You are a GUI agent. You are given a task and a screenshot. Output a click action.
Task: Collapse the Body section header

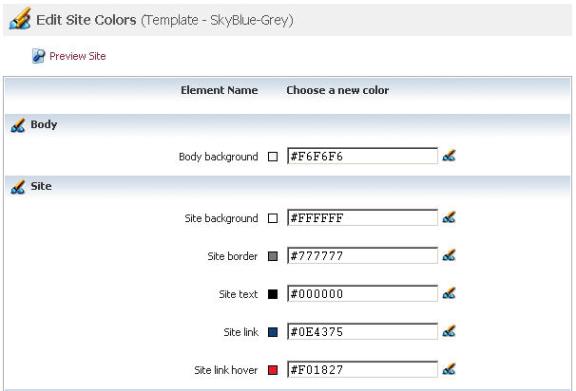coord(288,125)
